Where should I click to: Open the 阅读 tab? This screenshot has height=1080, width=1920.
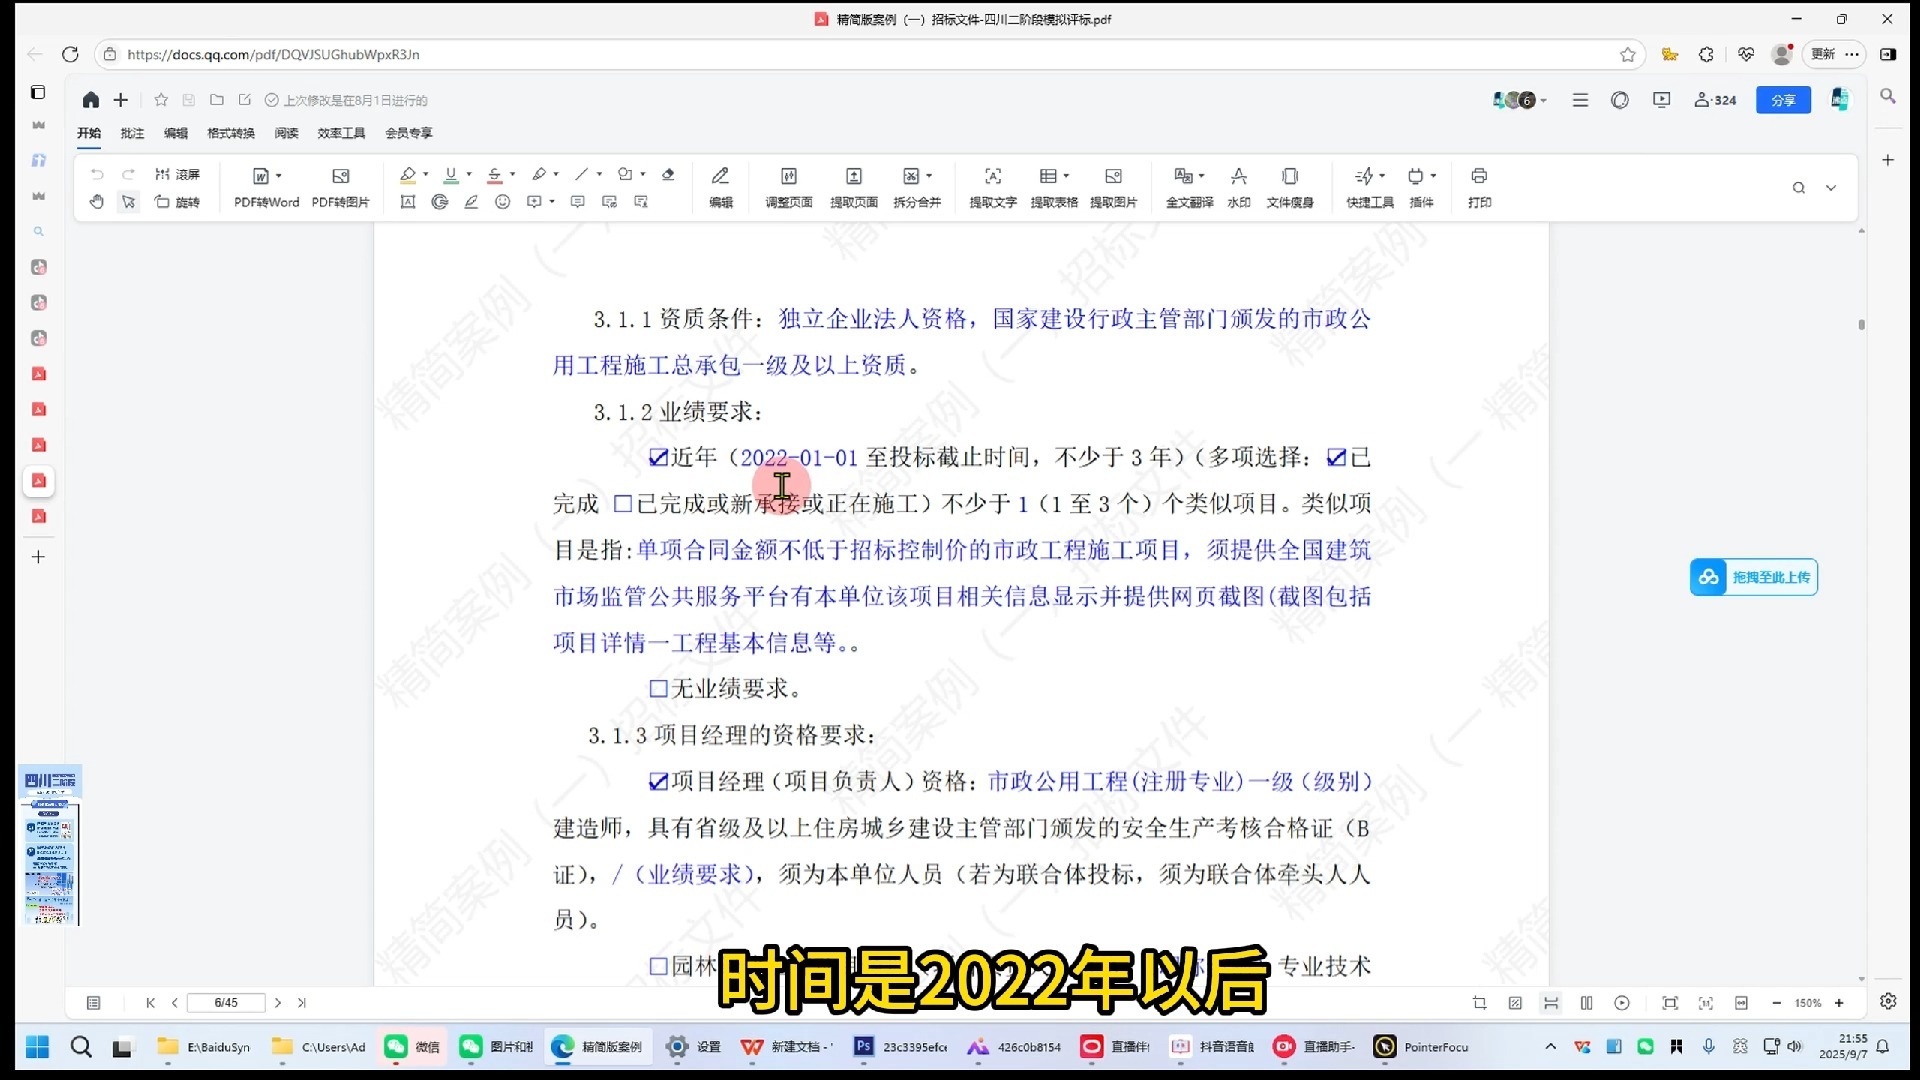pyautogui.click(x=287, y=133)
